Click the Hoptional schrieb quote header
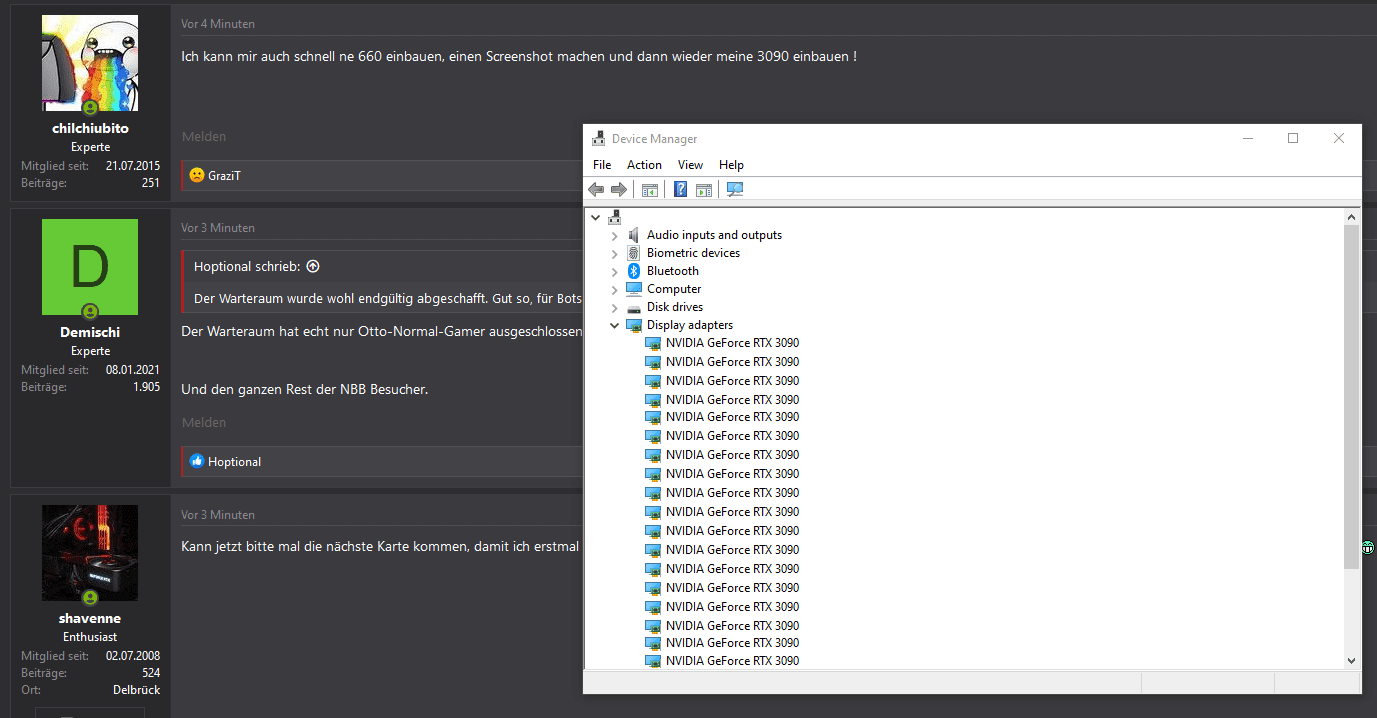This screenshot has width=1377, height=718. [x=247, y=267]
